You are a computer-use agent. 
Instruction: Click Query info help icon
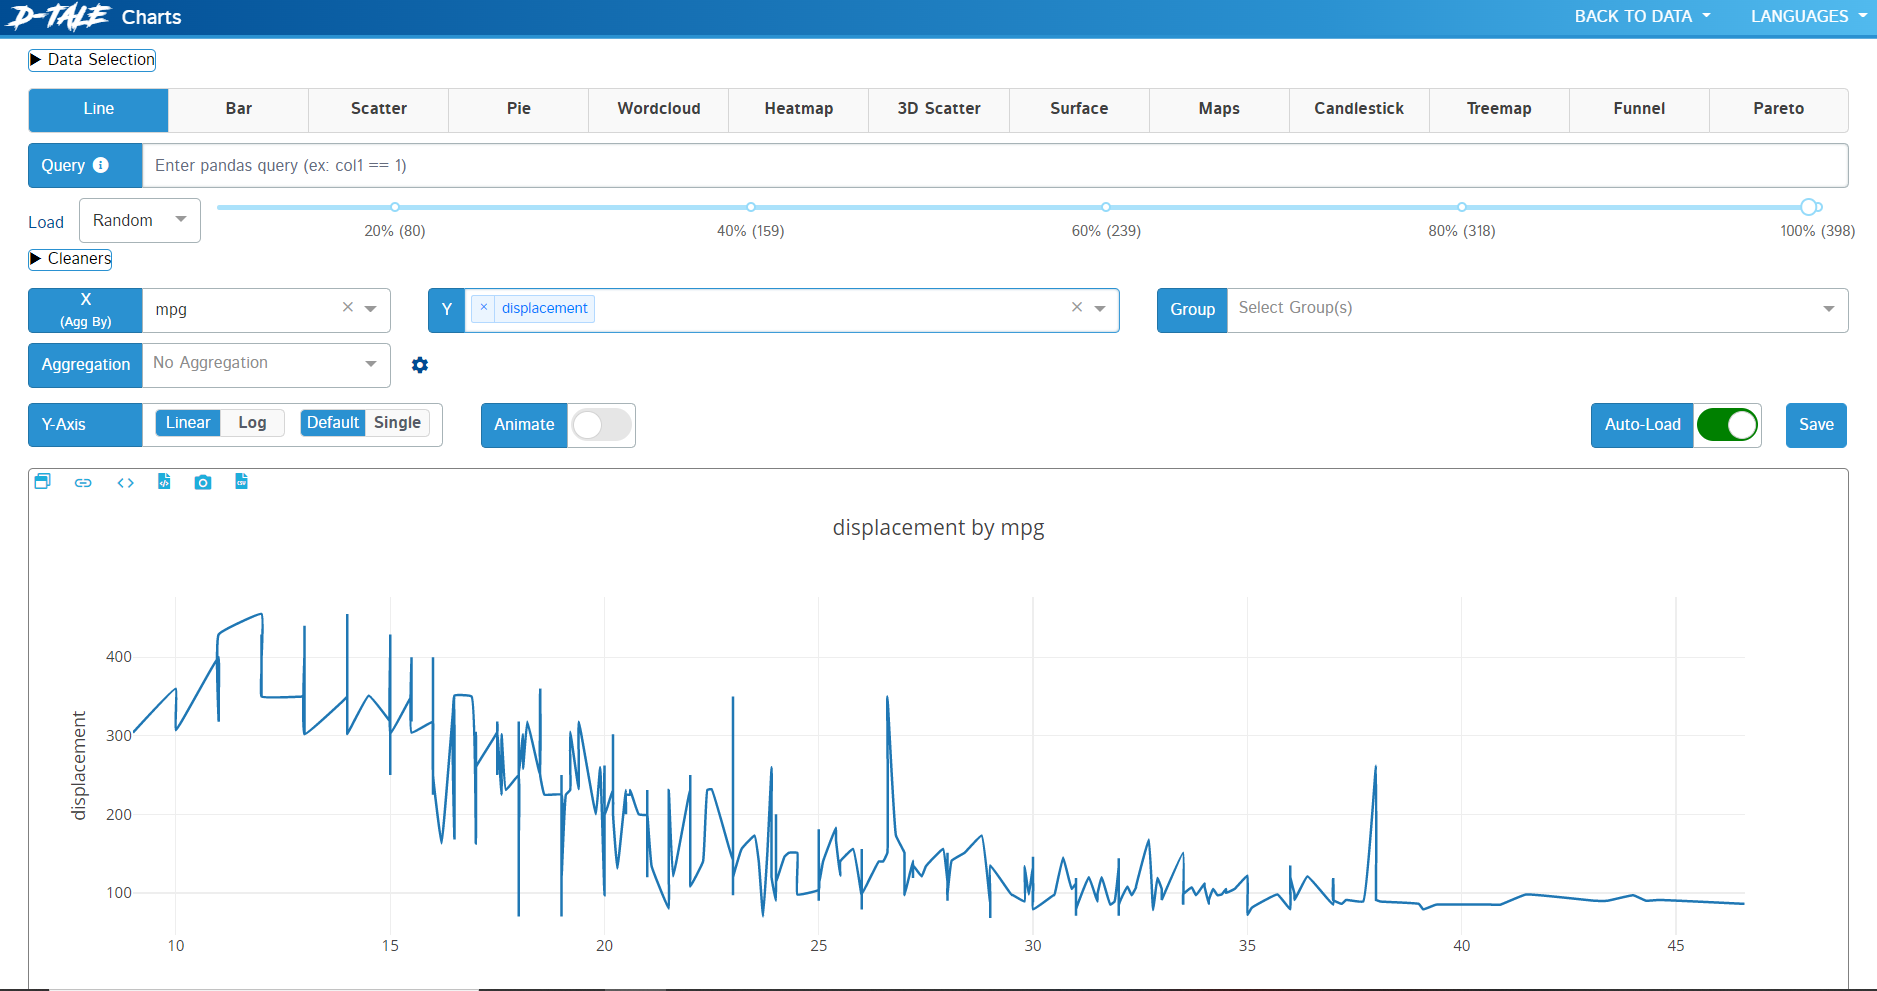(x=101, y=165)
